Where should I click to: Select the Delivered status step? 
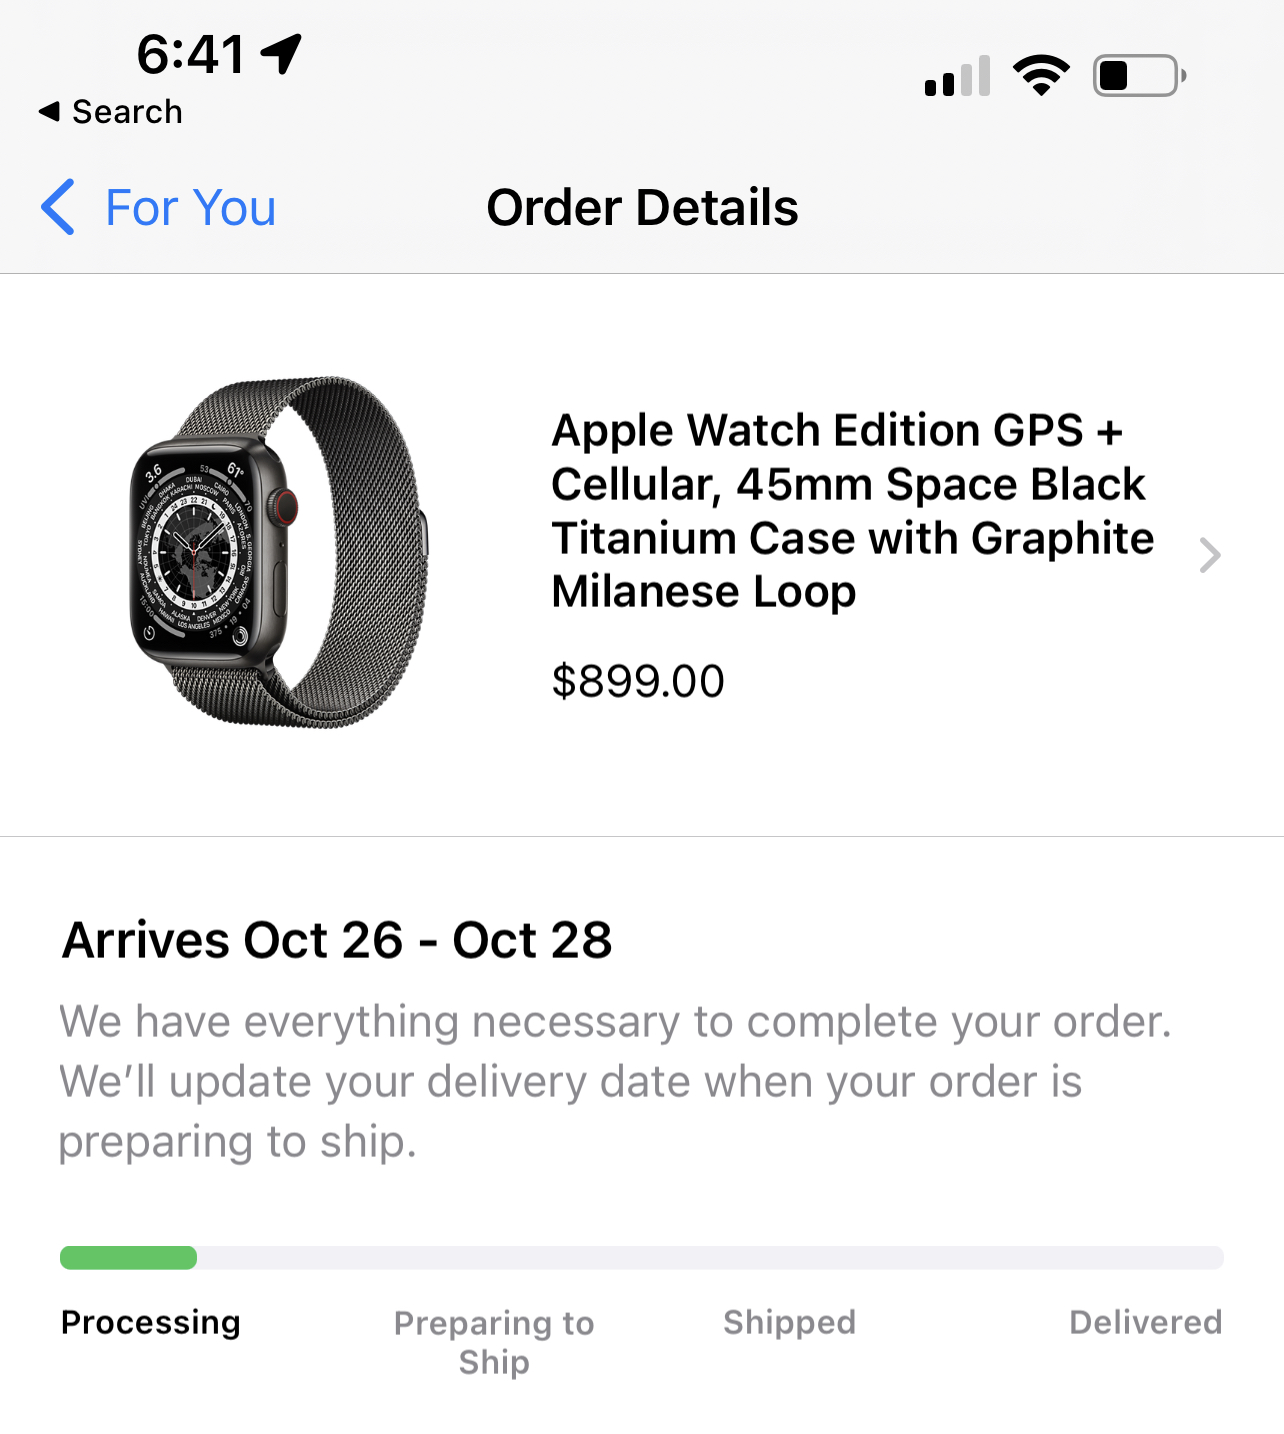pos(1146,1322)
